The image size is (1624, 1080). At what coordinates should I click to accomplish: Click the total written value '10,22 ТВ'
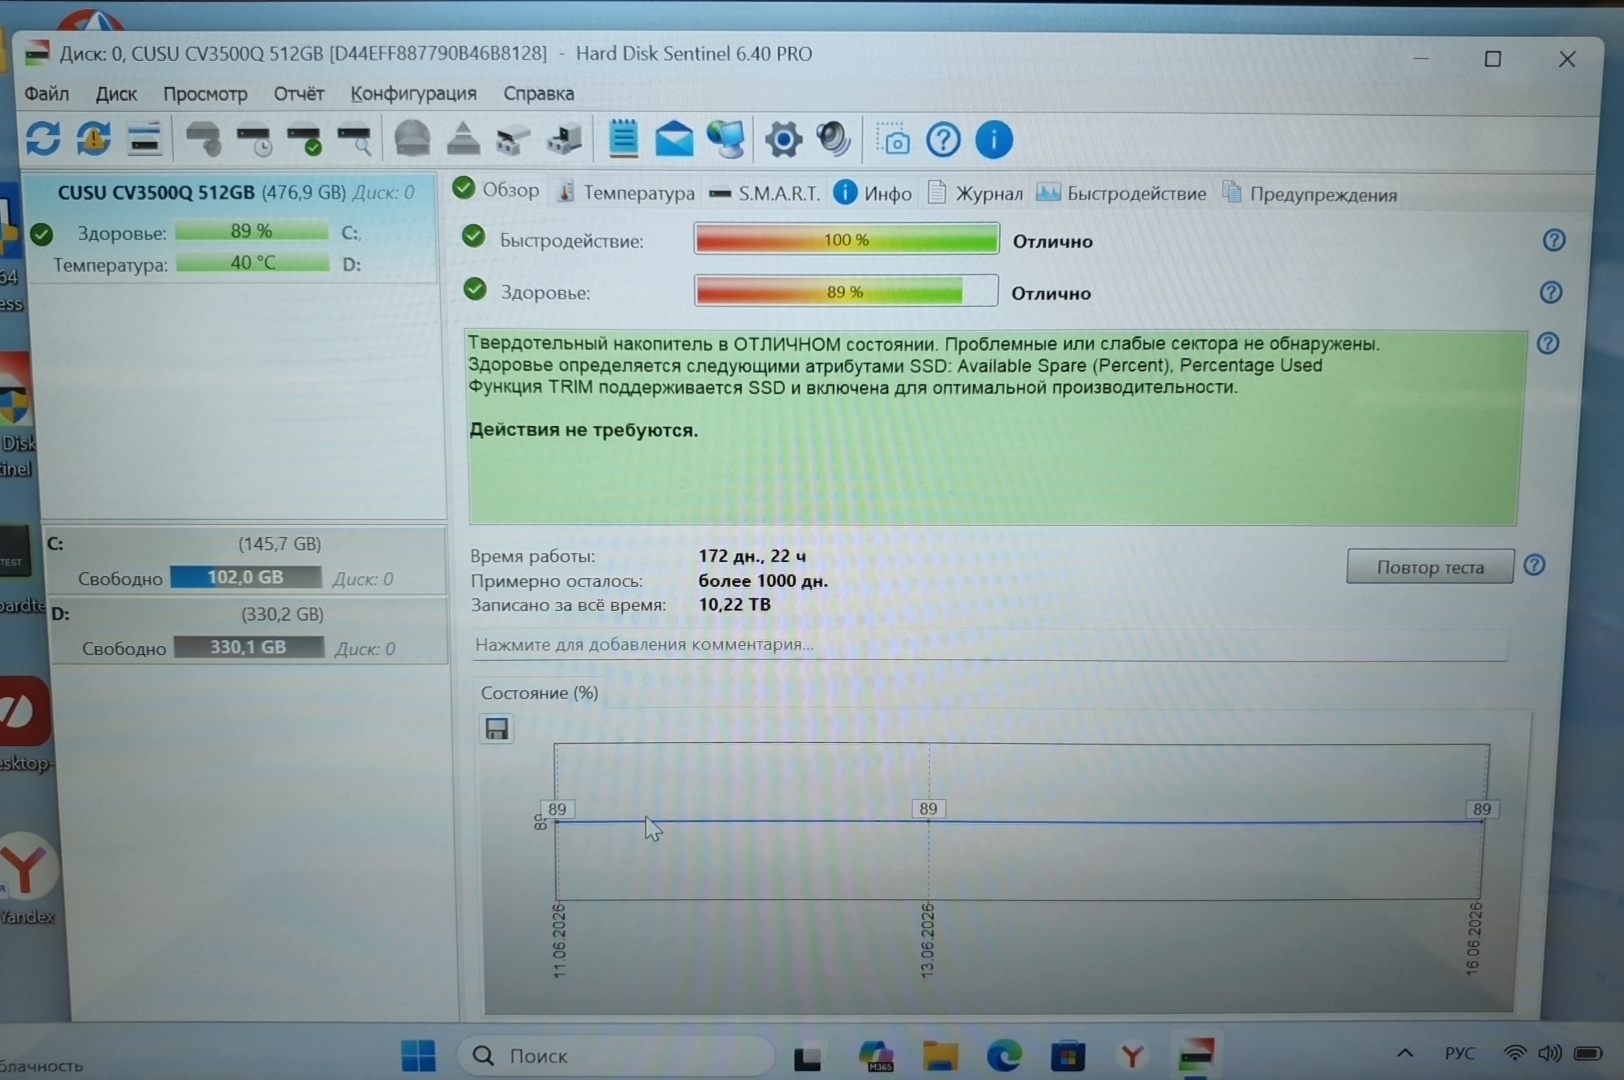click(x=734, y=605)
